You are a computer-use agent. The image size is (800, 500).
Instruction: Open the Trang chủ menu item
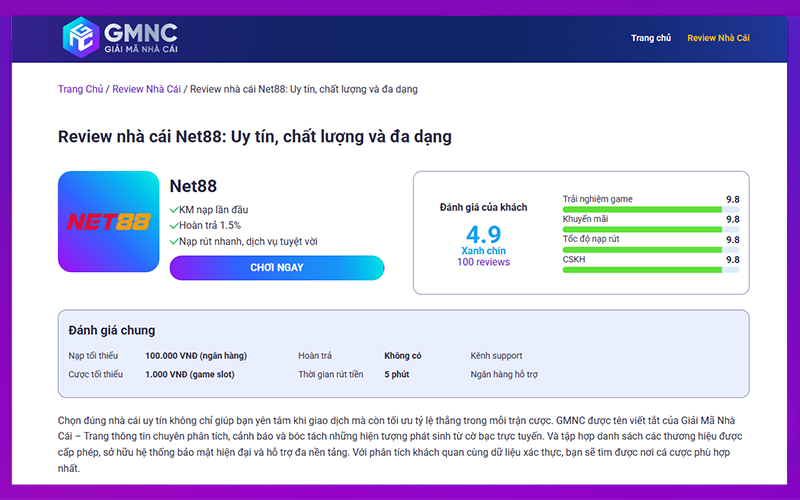click(x=651, y=38)
